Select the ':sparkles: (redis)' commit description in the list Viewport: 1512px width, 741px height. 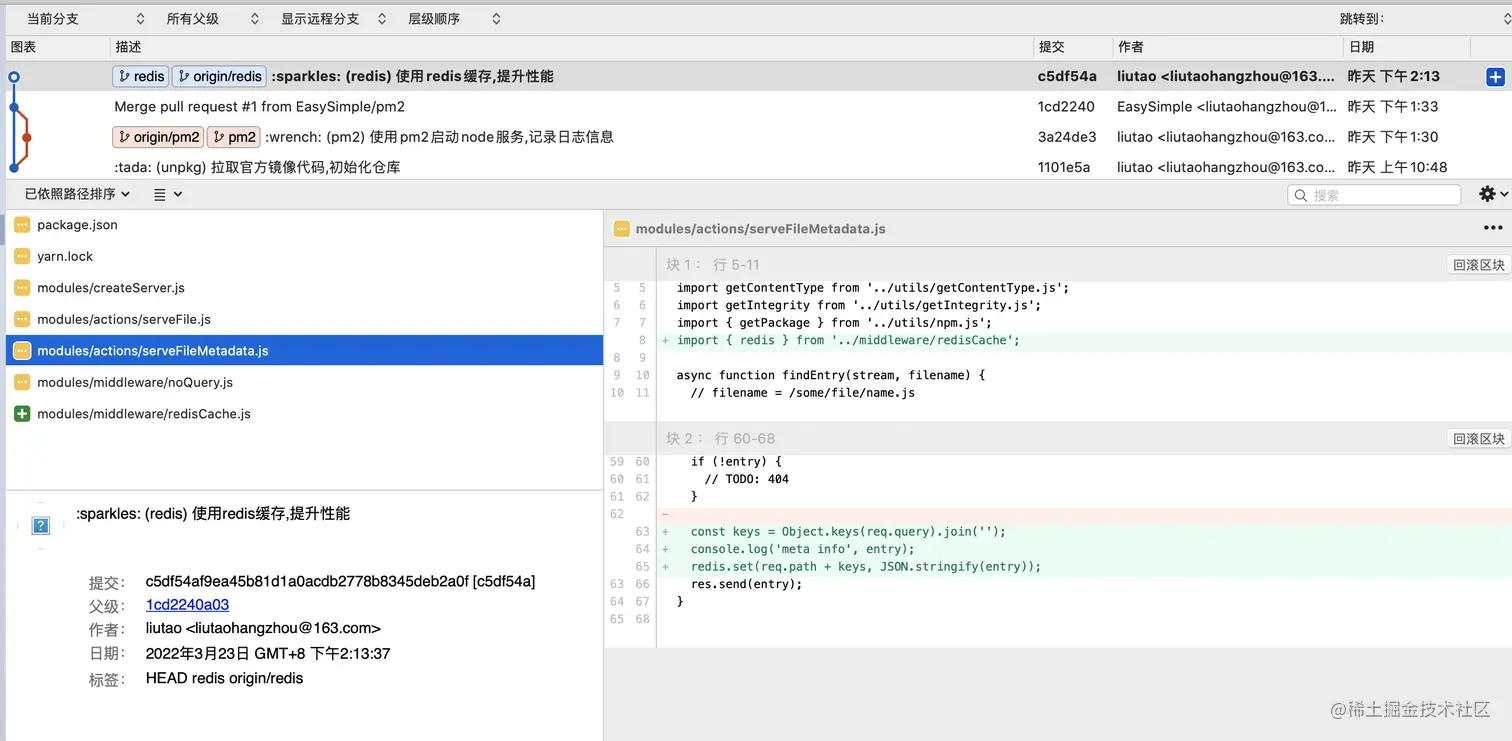412,76
